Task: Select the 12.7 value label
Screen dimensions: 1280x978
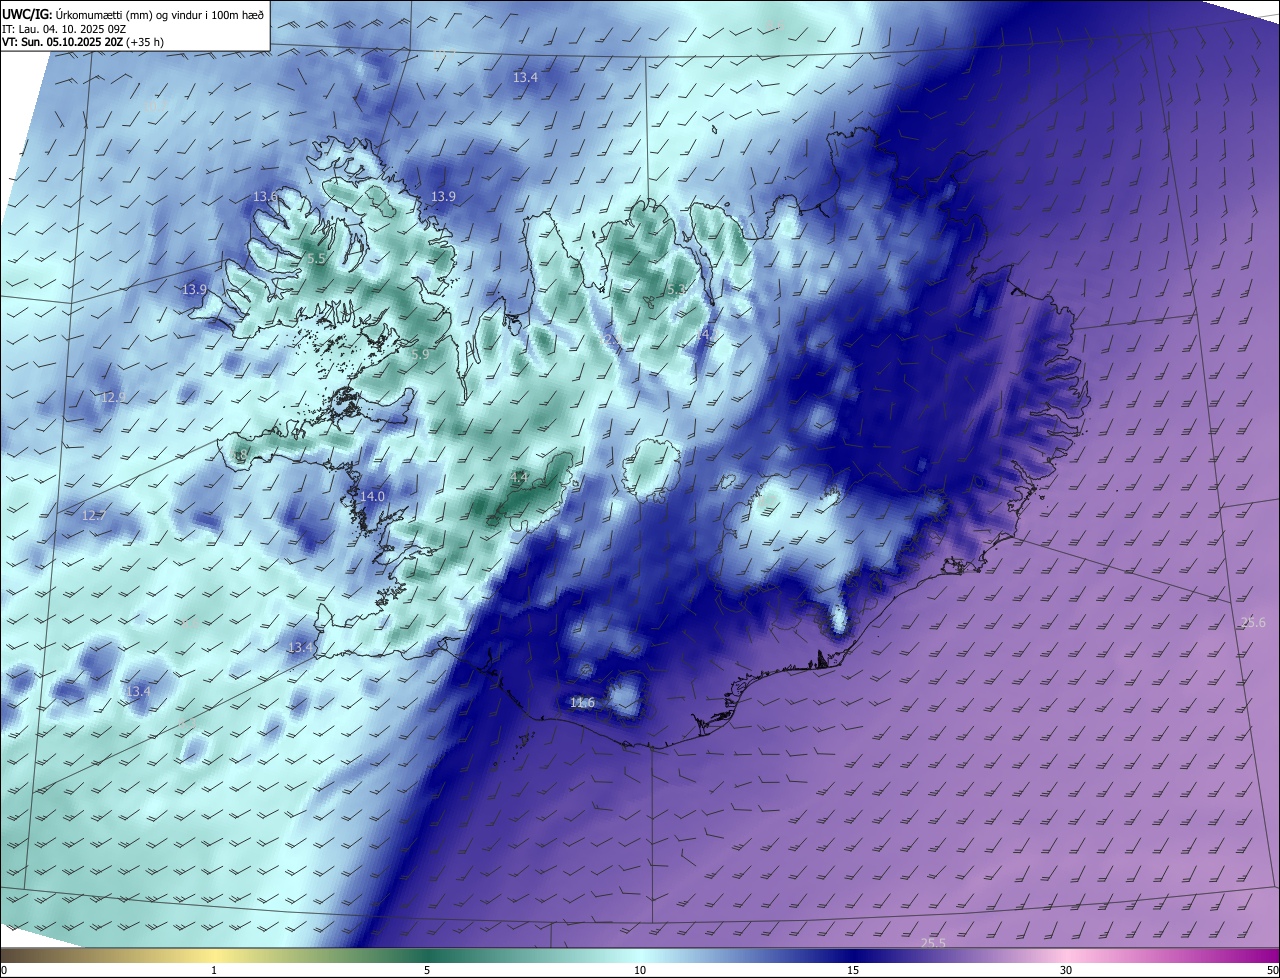Action: click(x=93, y=515)
